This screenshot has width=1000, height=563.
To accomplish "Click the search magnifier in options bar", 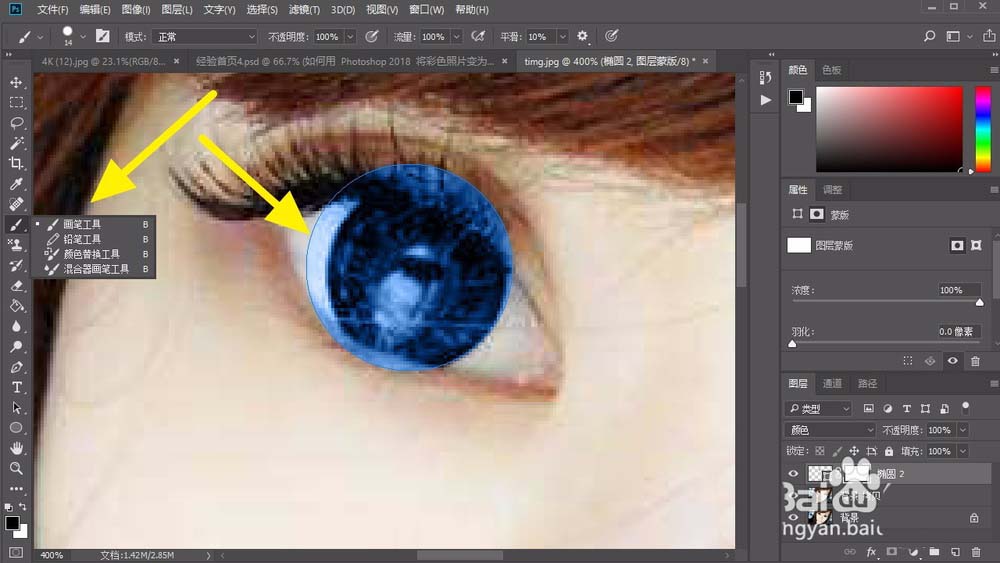I will coord(929,36).
